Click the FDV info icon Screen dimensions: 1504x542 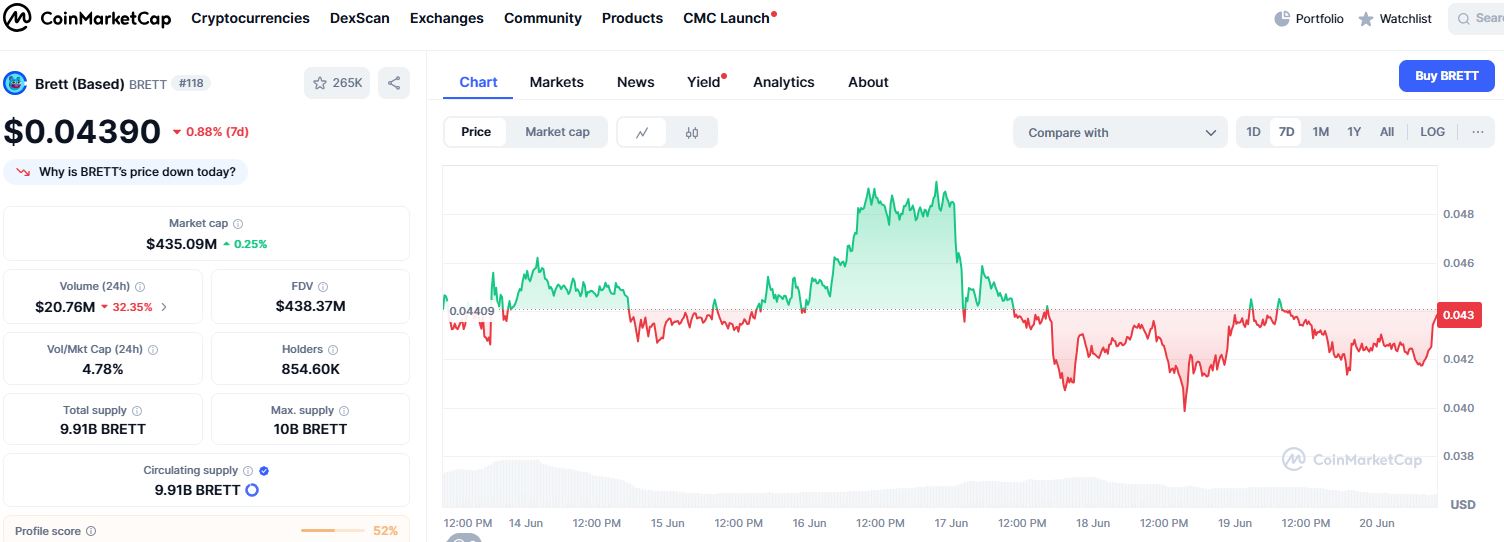(323, 287)
